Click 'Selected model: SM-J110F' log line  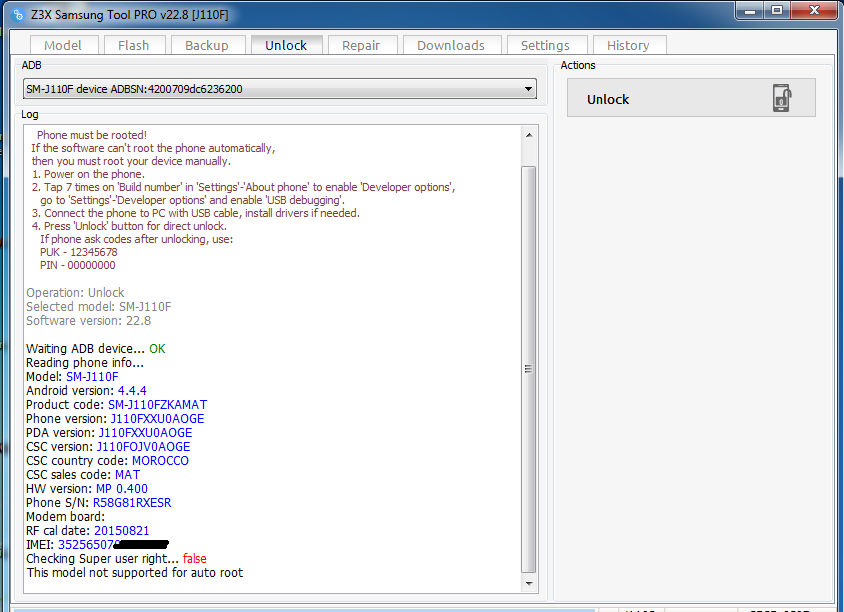coord(99,307)
